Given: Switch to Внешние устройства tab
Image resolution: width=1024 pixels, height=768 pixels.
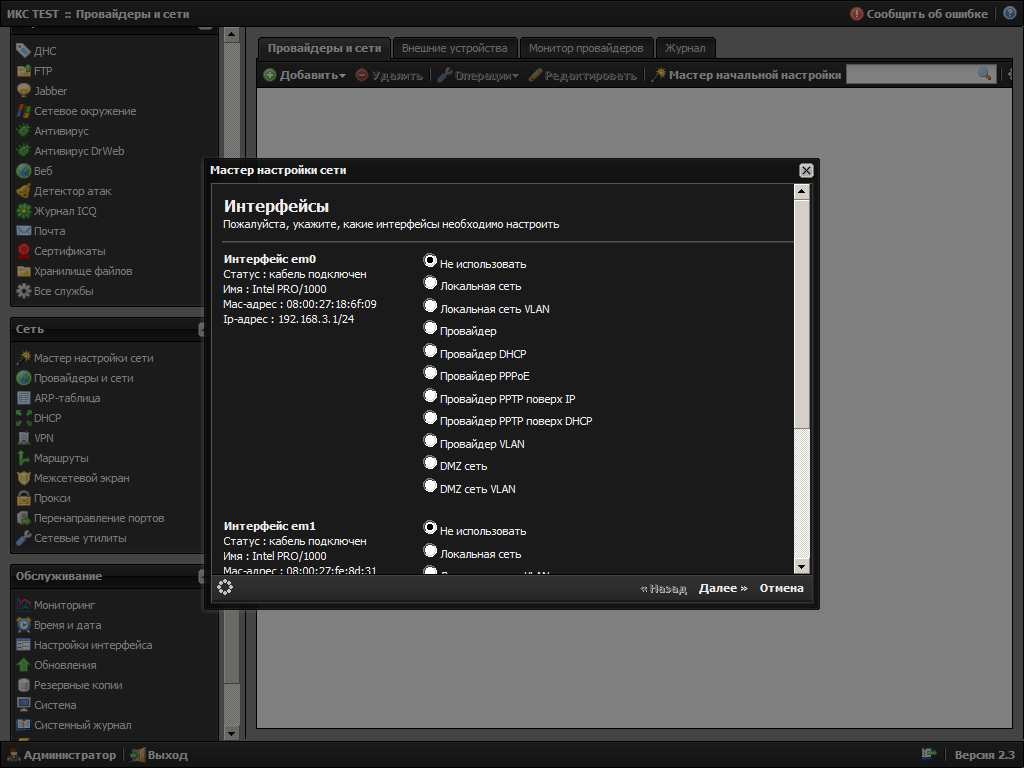Looking at the screenshot, I should pos(454,48).
